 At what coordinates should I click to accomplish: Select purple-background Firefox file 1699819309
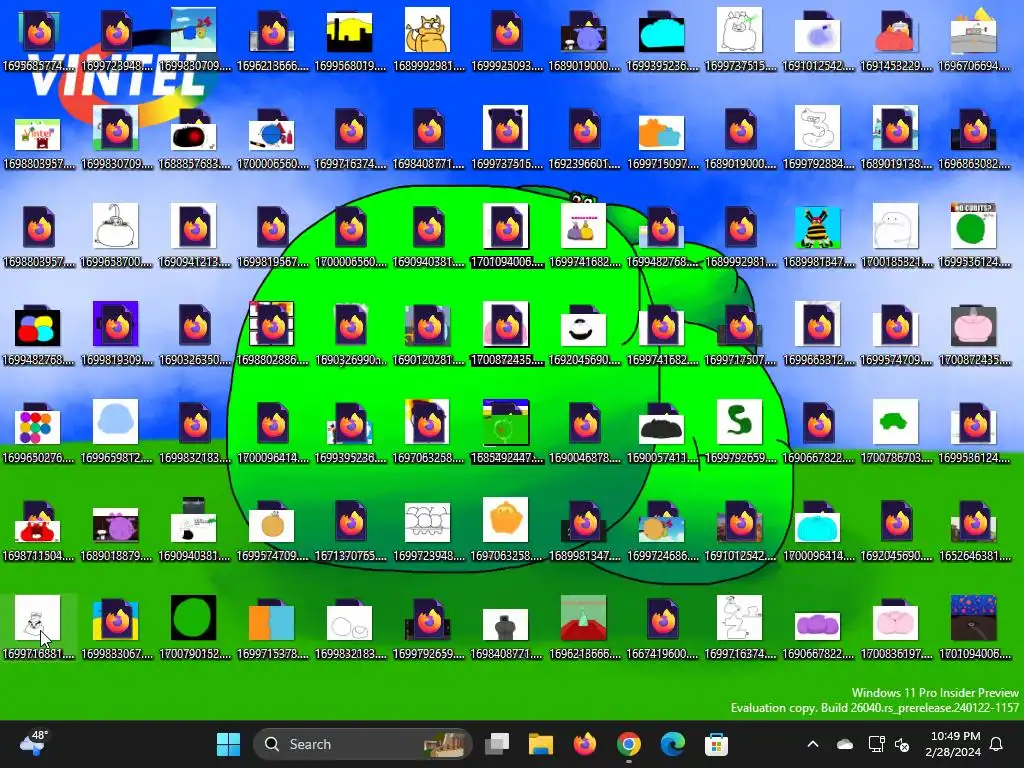point(116,334)
